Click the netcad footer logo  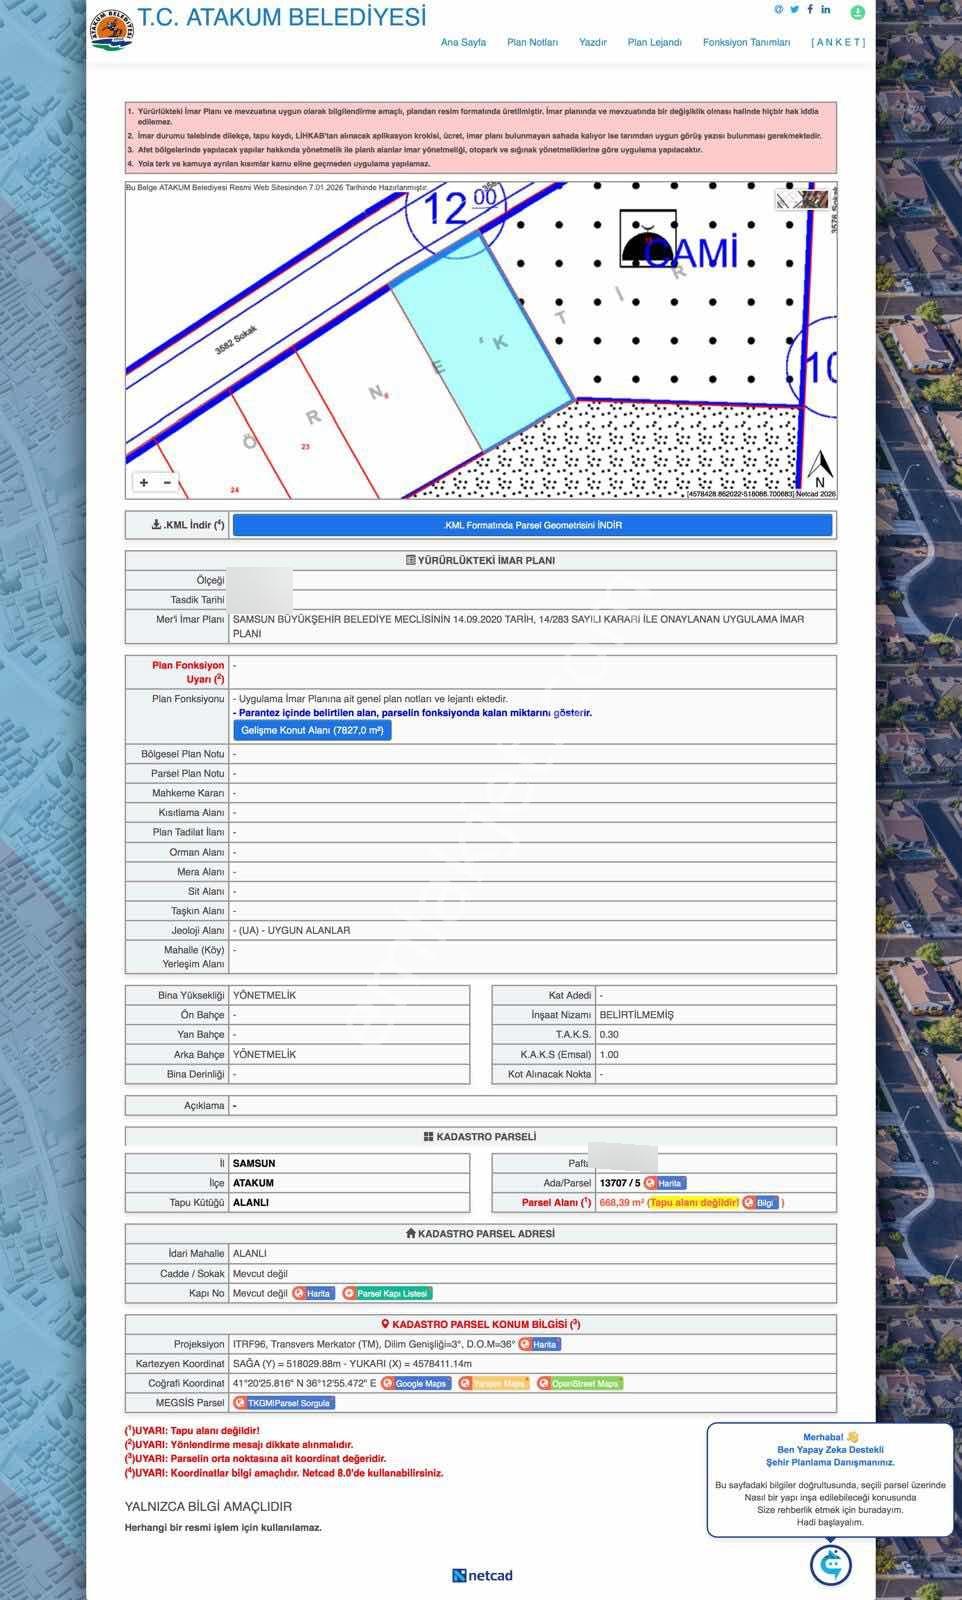(x=482, y=1576)
